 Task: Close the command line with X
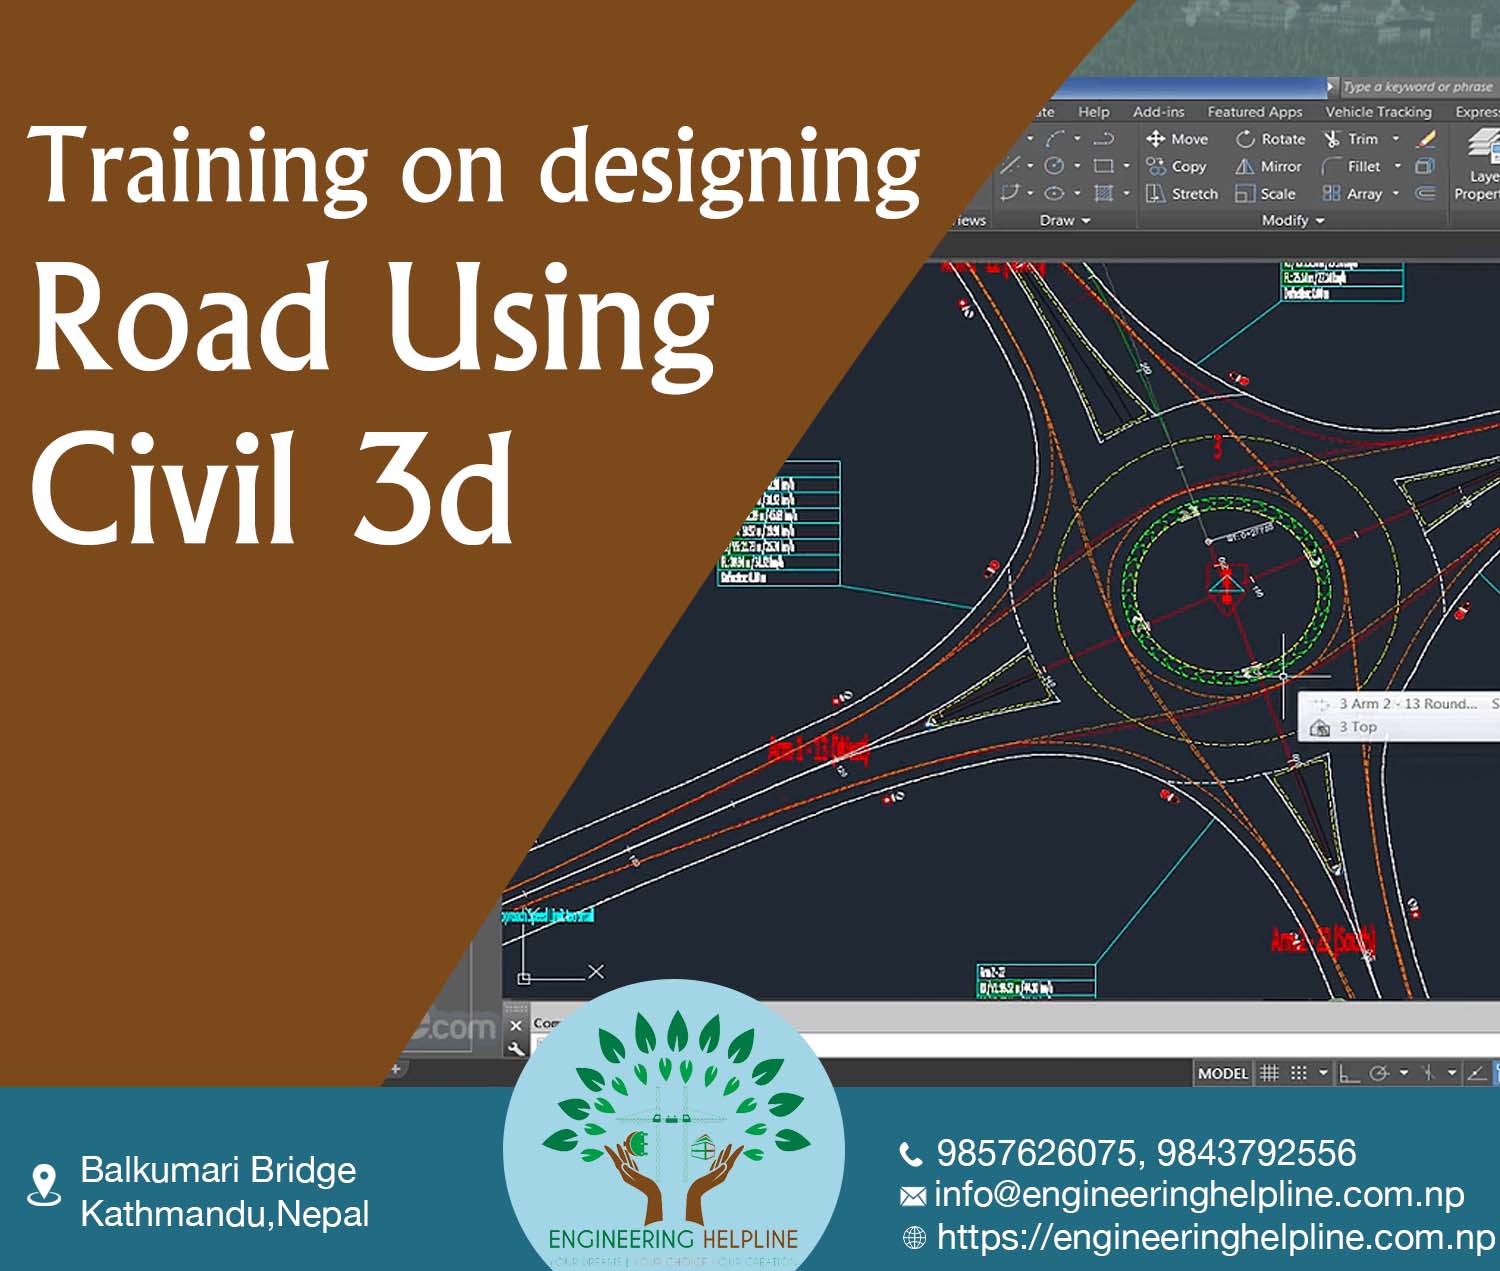[x=516, y=1025]
